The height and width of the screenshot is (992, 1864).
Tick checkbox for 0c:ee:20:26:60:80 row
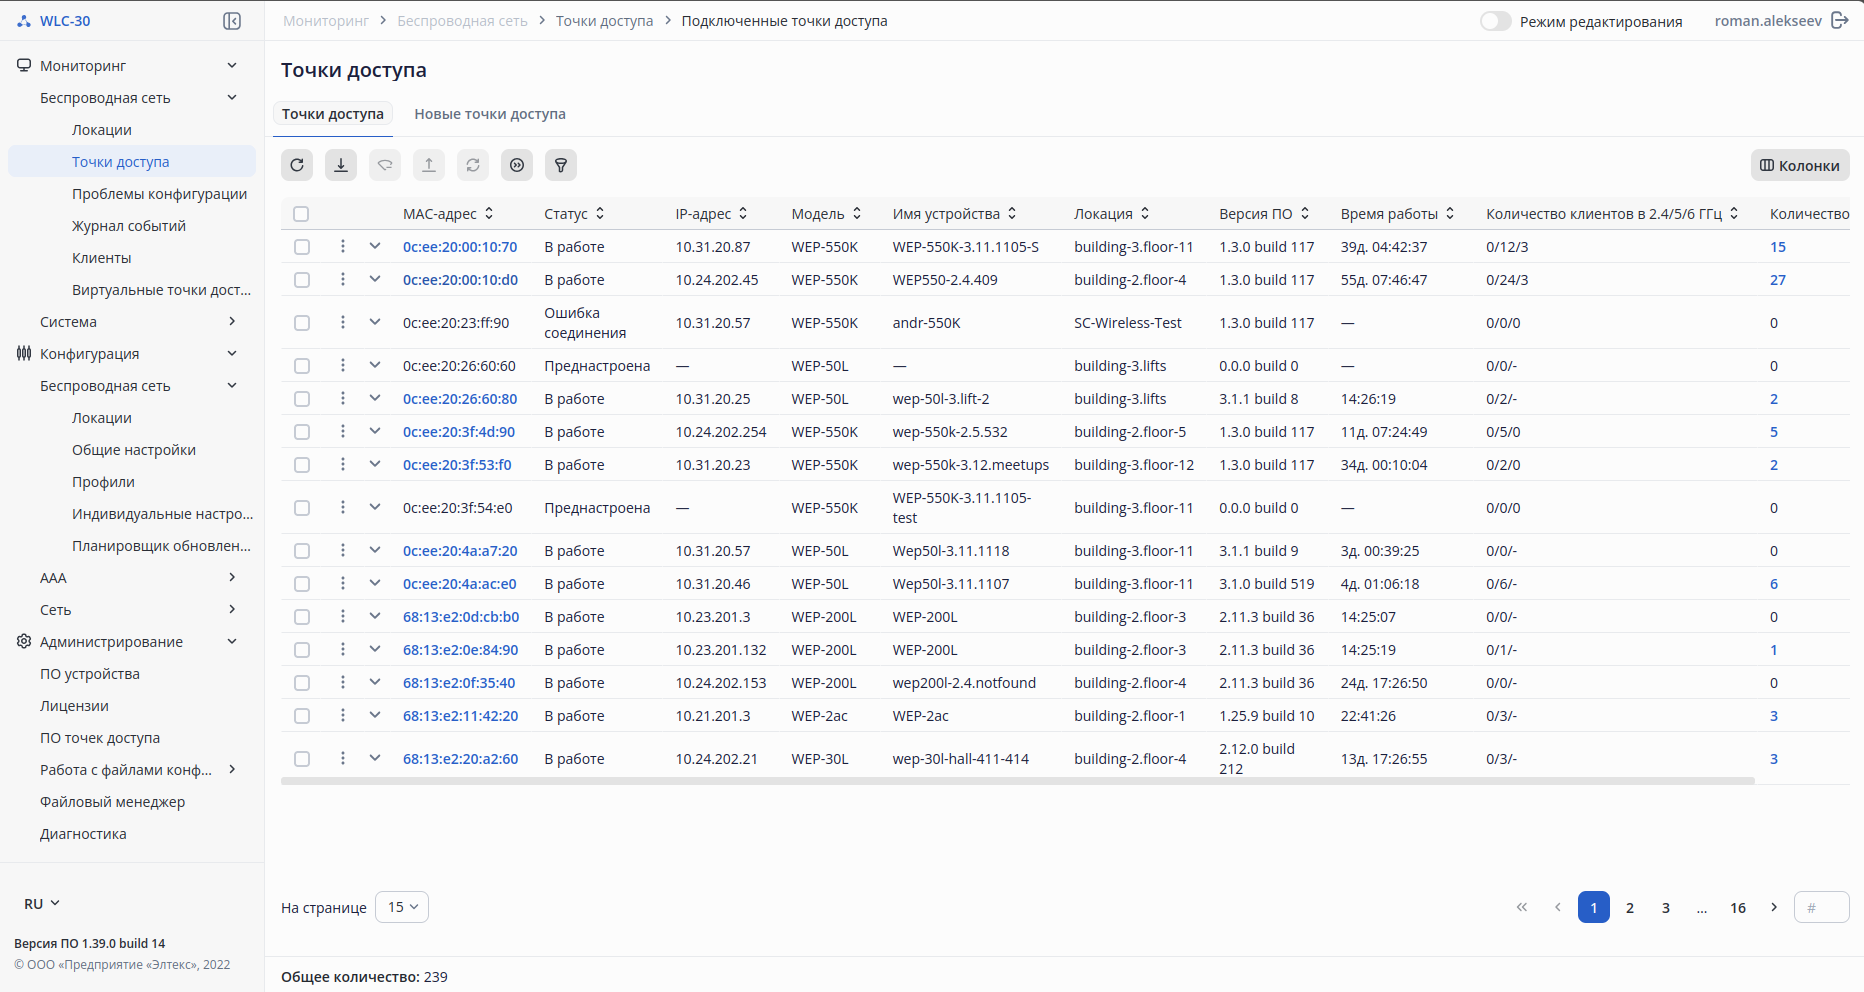click(302, 399)
